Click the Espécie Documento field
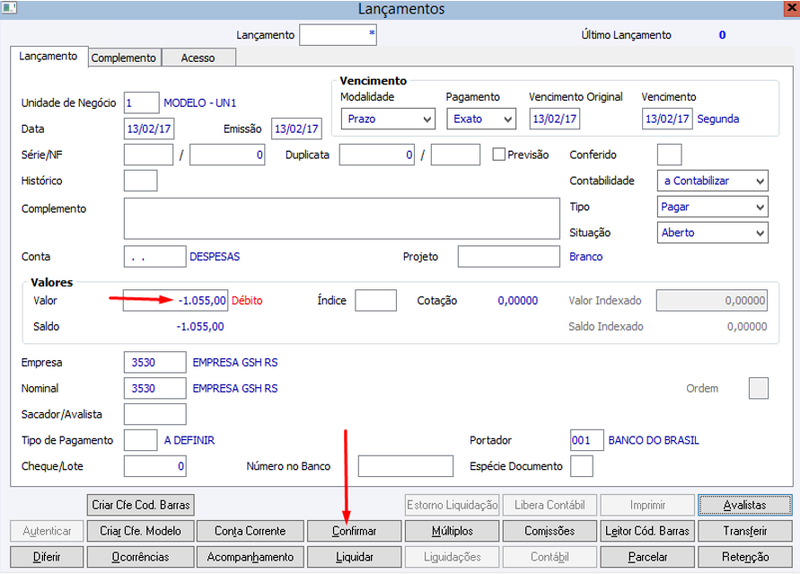 (582, 466)
